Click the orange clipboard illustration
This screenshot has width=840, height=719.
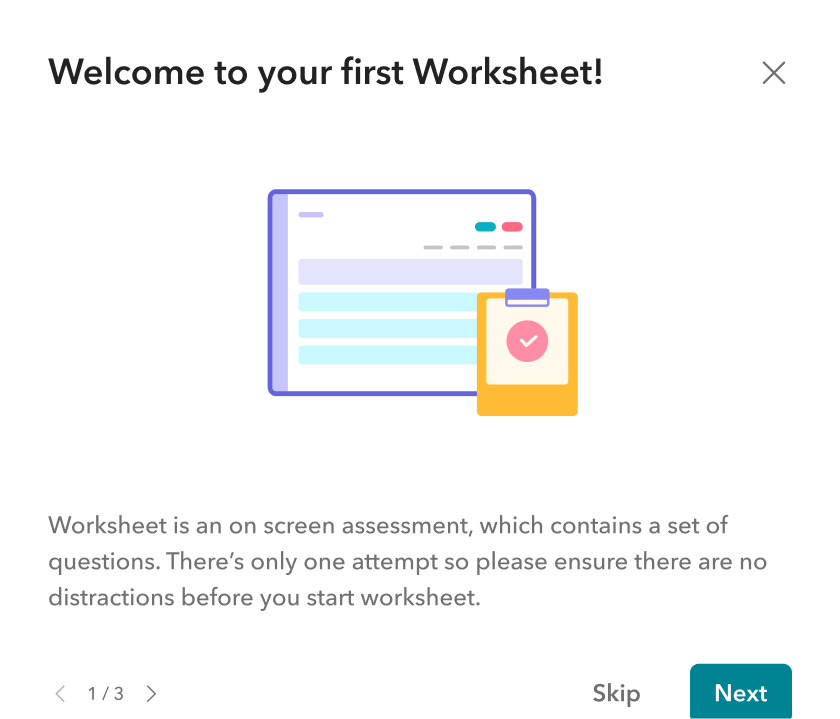pos(527,400)
